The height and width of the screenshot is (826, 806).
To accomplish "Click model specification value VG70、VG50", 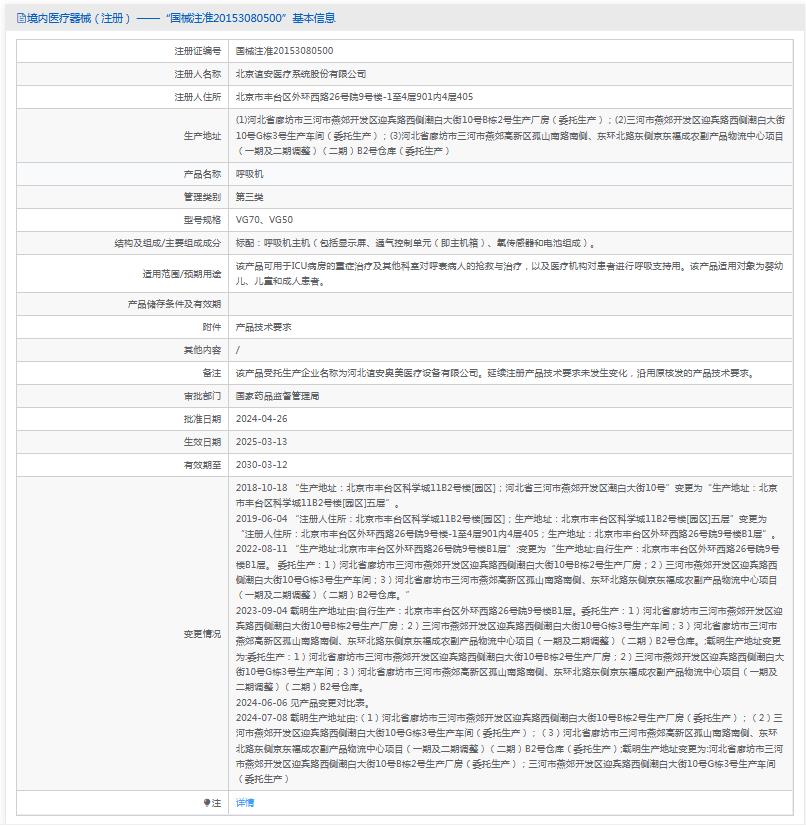I will tap(264, 219).
